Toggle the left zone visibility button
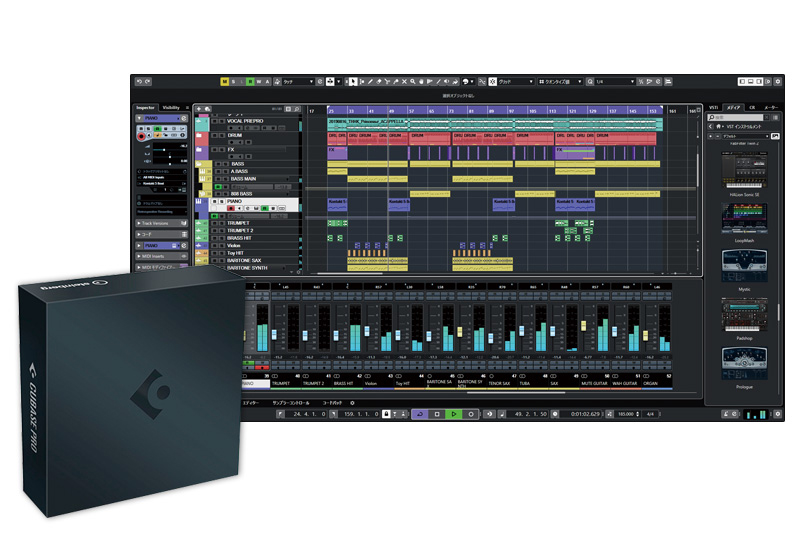The width and height of the screenshot is (800, 533). [742, 82]
